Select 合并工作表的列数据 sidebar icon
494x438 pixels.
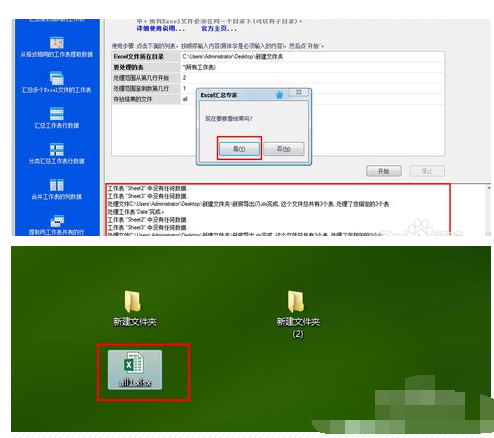click(57, 185)
